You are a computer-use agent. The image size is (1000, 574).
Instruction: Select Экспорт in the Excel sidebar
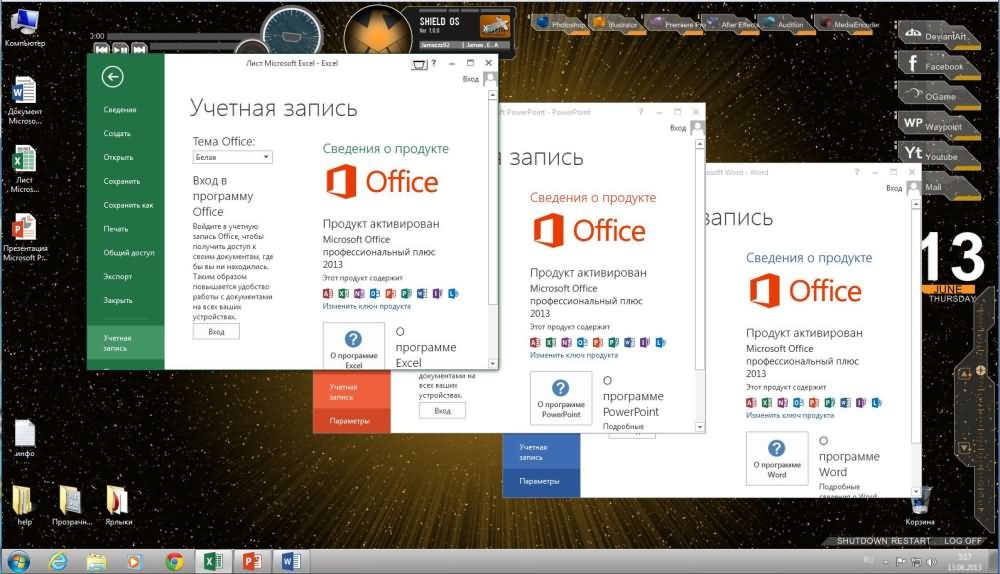coord(118,276)
